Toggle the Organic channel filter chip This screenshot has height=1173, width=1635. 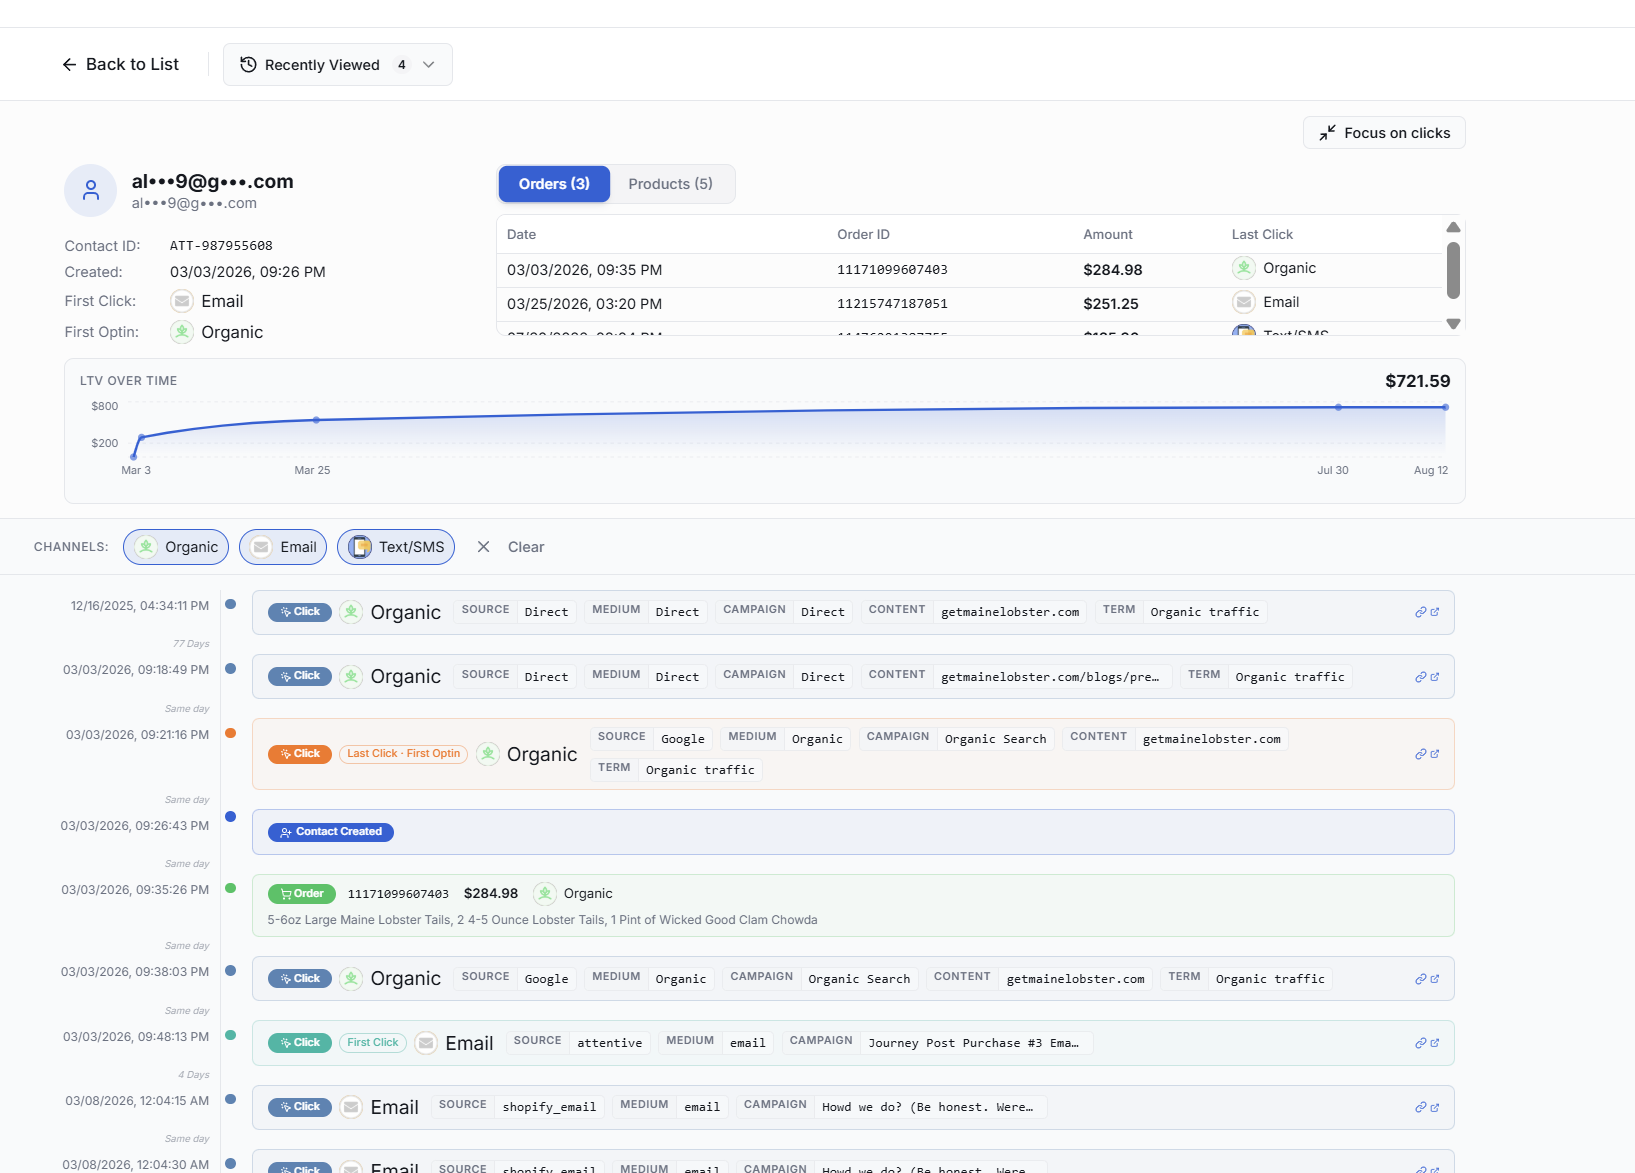click(176, 547)
